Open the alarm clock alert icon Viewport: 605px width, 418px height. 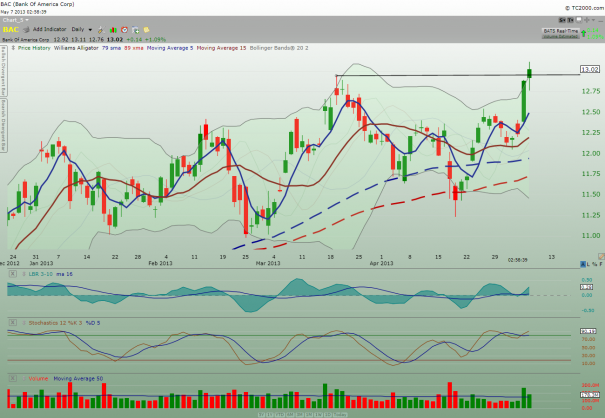coord(124,30)
